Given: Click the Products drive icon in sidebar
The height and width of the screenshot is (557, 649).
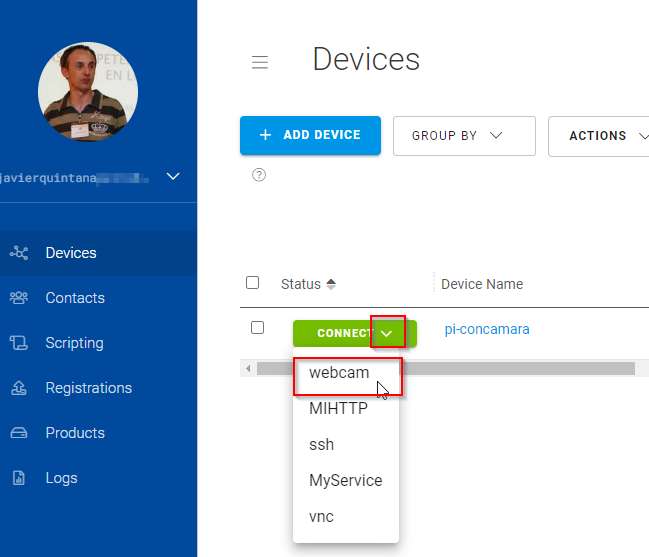Looking at the screenshot, I should [19, 433].
